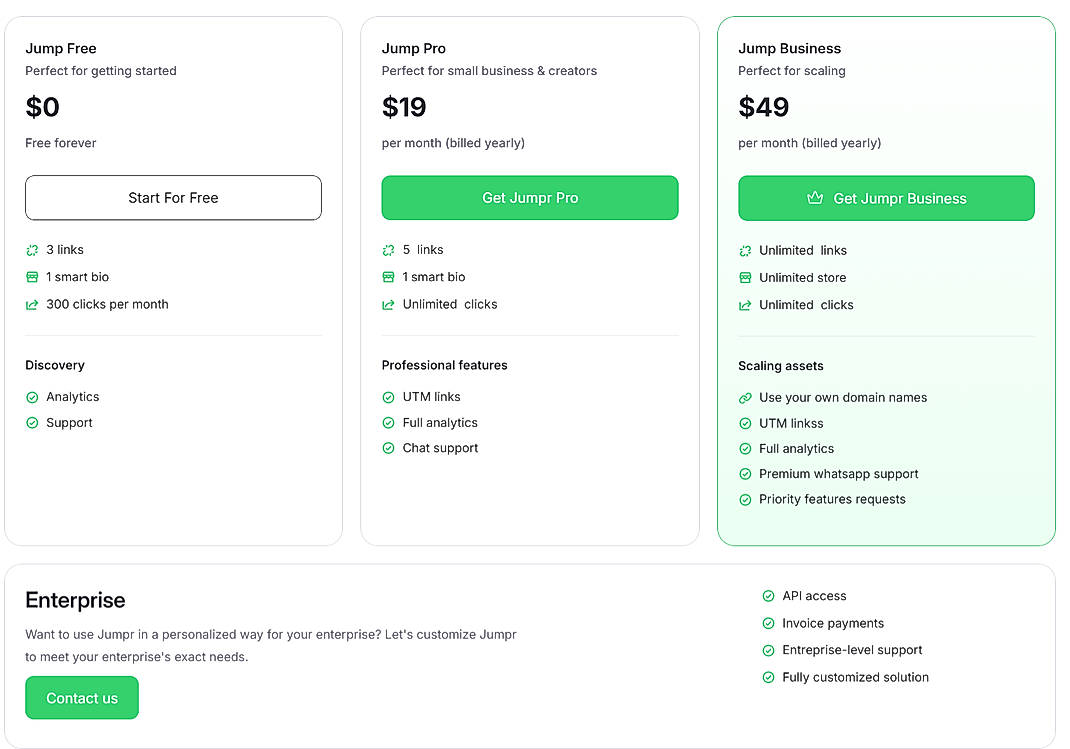This screenshot has width=1070, height=749.
Task: Click the checkmark beside "Fully customized solution"
Action: [x=768, y=677]
